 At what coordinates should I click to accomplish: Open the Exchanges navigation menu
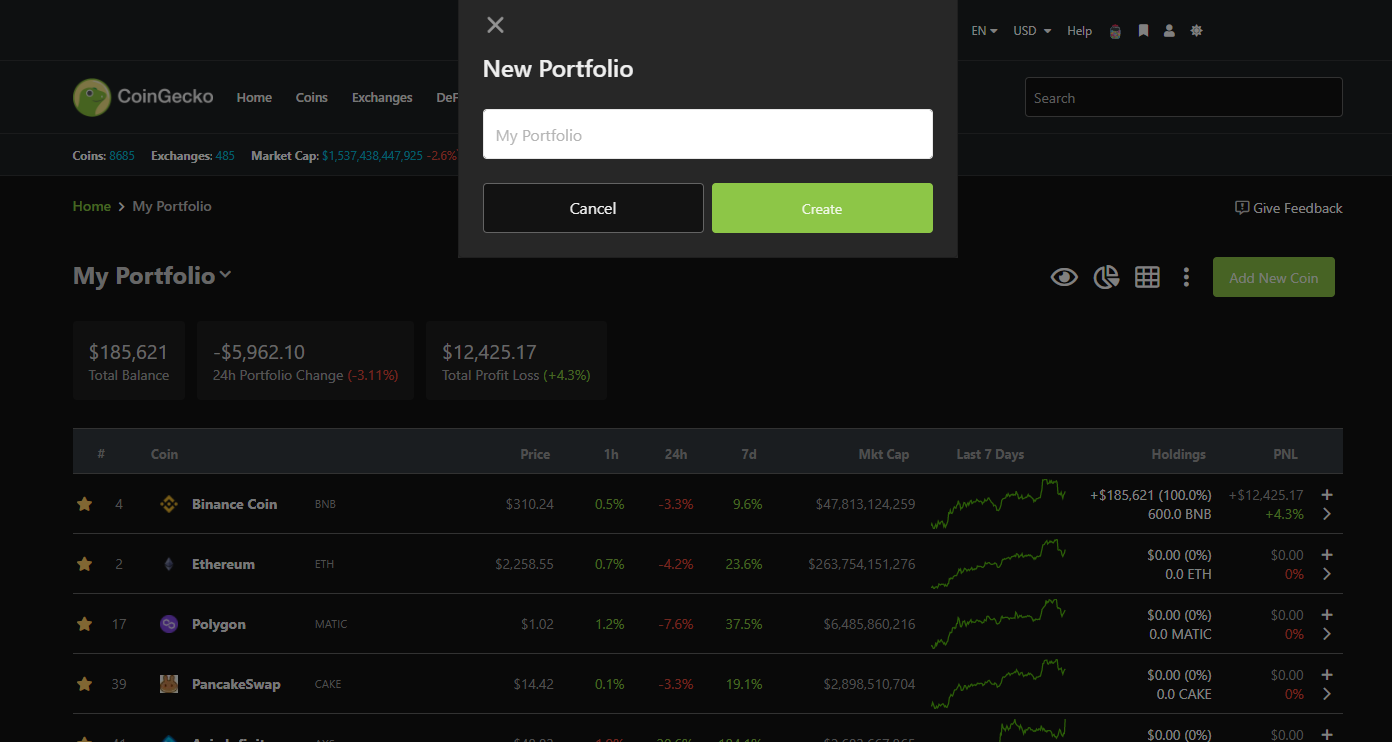382,97
